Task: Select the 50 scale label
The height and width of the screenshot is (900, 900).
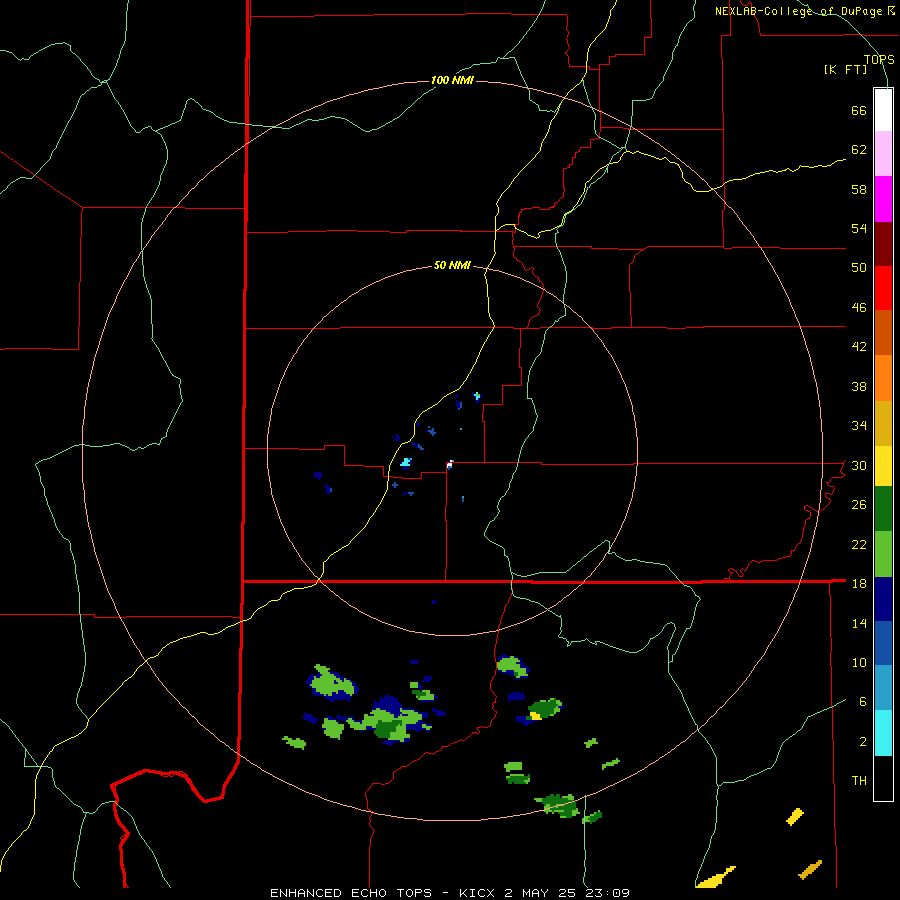Action: (859, 267)
